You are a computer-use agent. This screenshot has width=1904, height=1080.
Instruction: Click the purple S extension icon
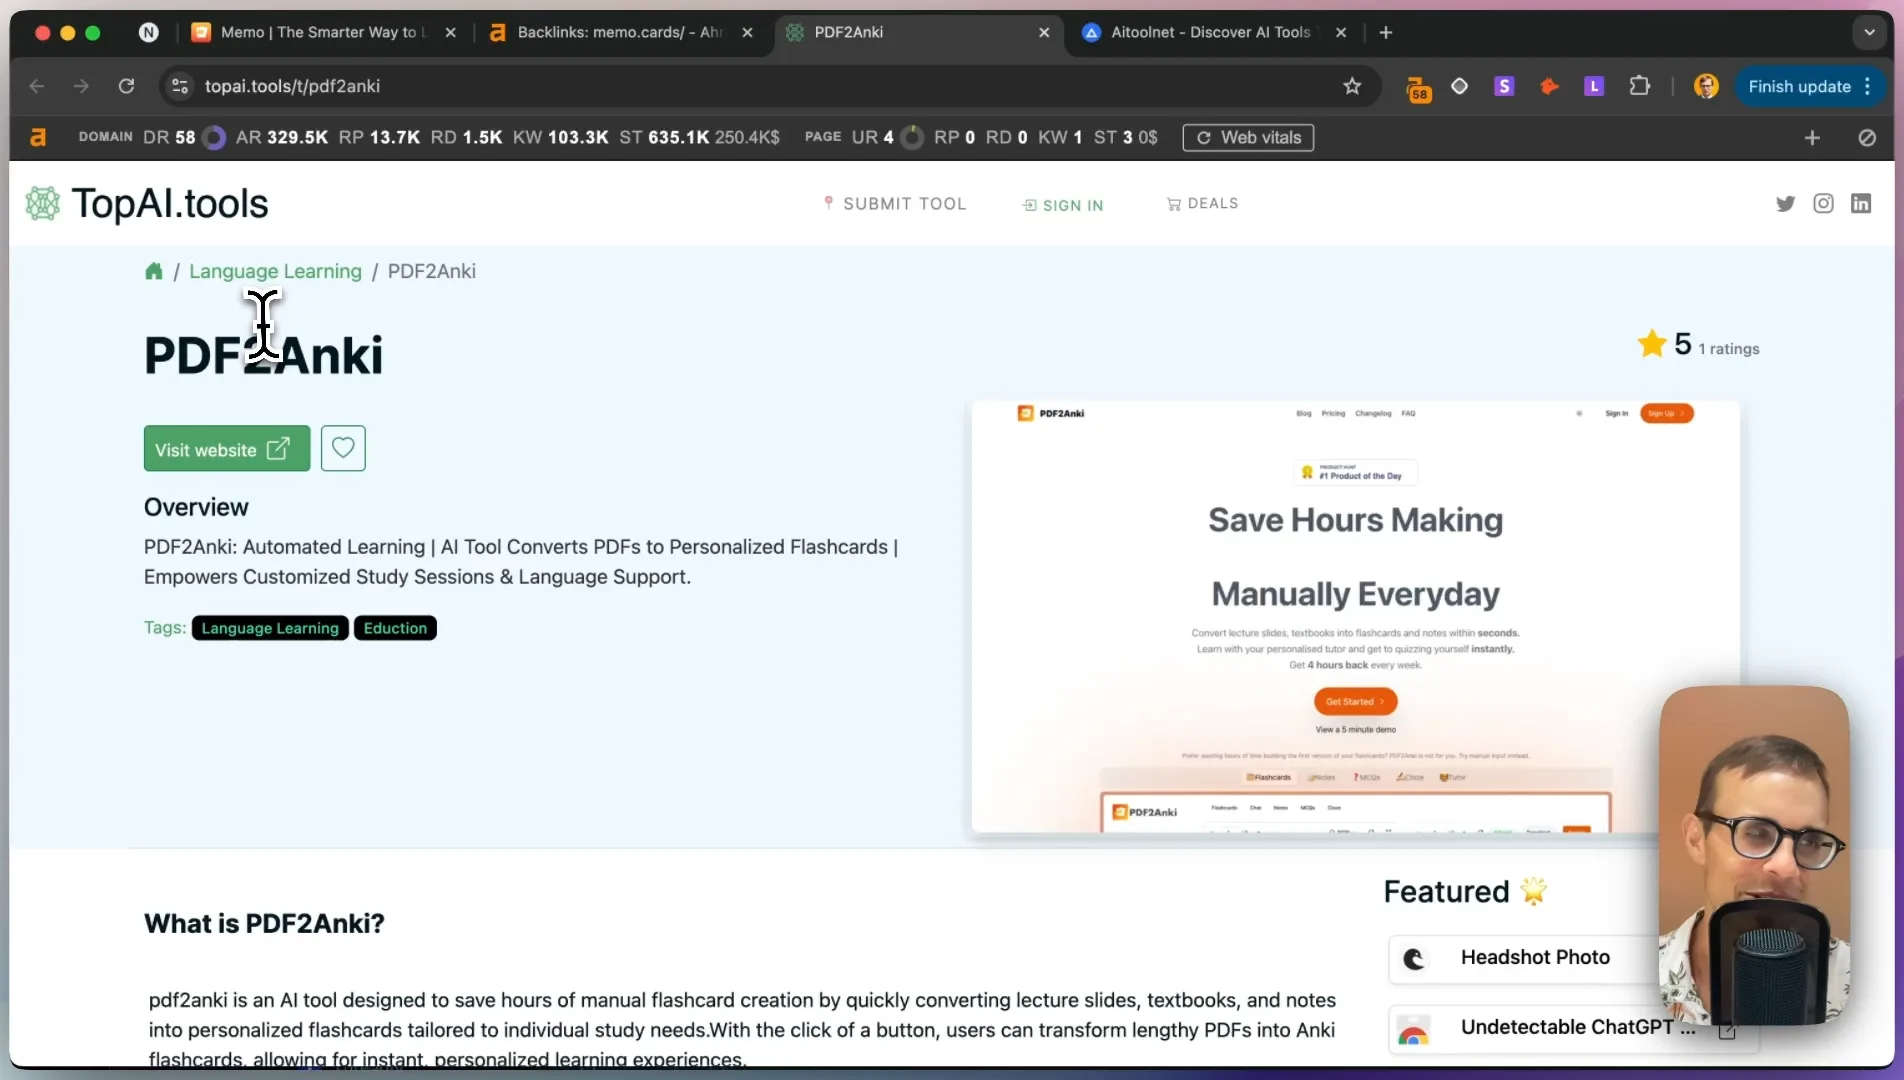coord(1504,86)
